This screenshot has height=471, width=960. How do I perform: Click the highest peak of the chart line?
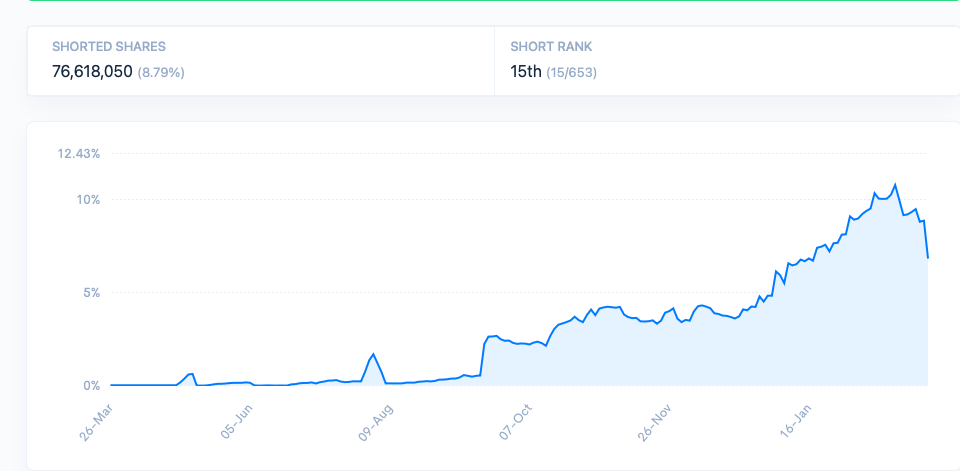coord(895,184)
